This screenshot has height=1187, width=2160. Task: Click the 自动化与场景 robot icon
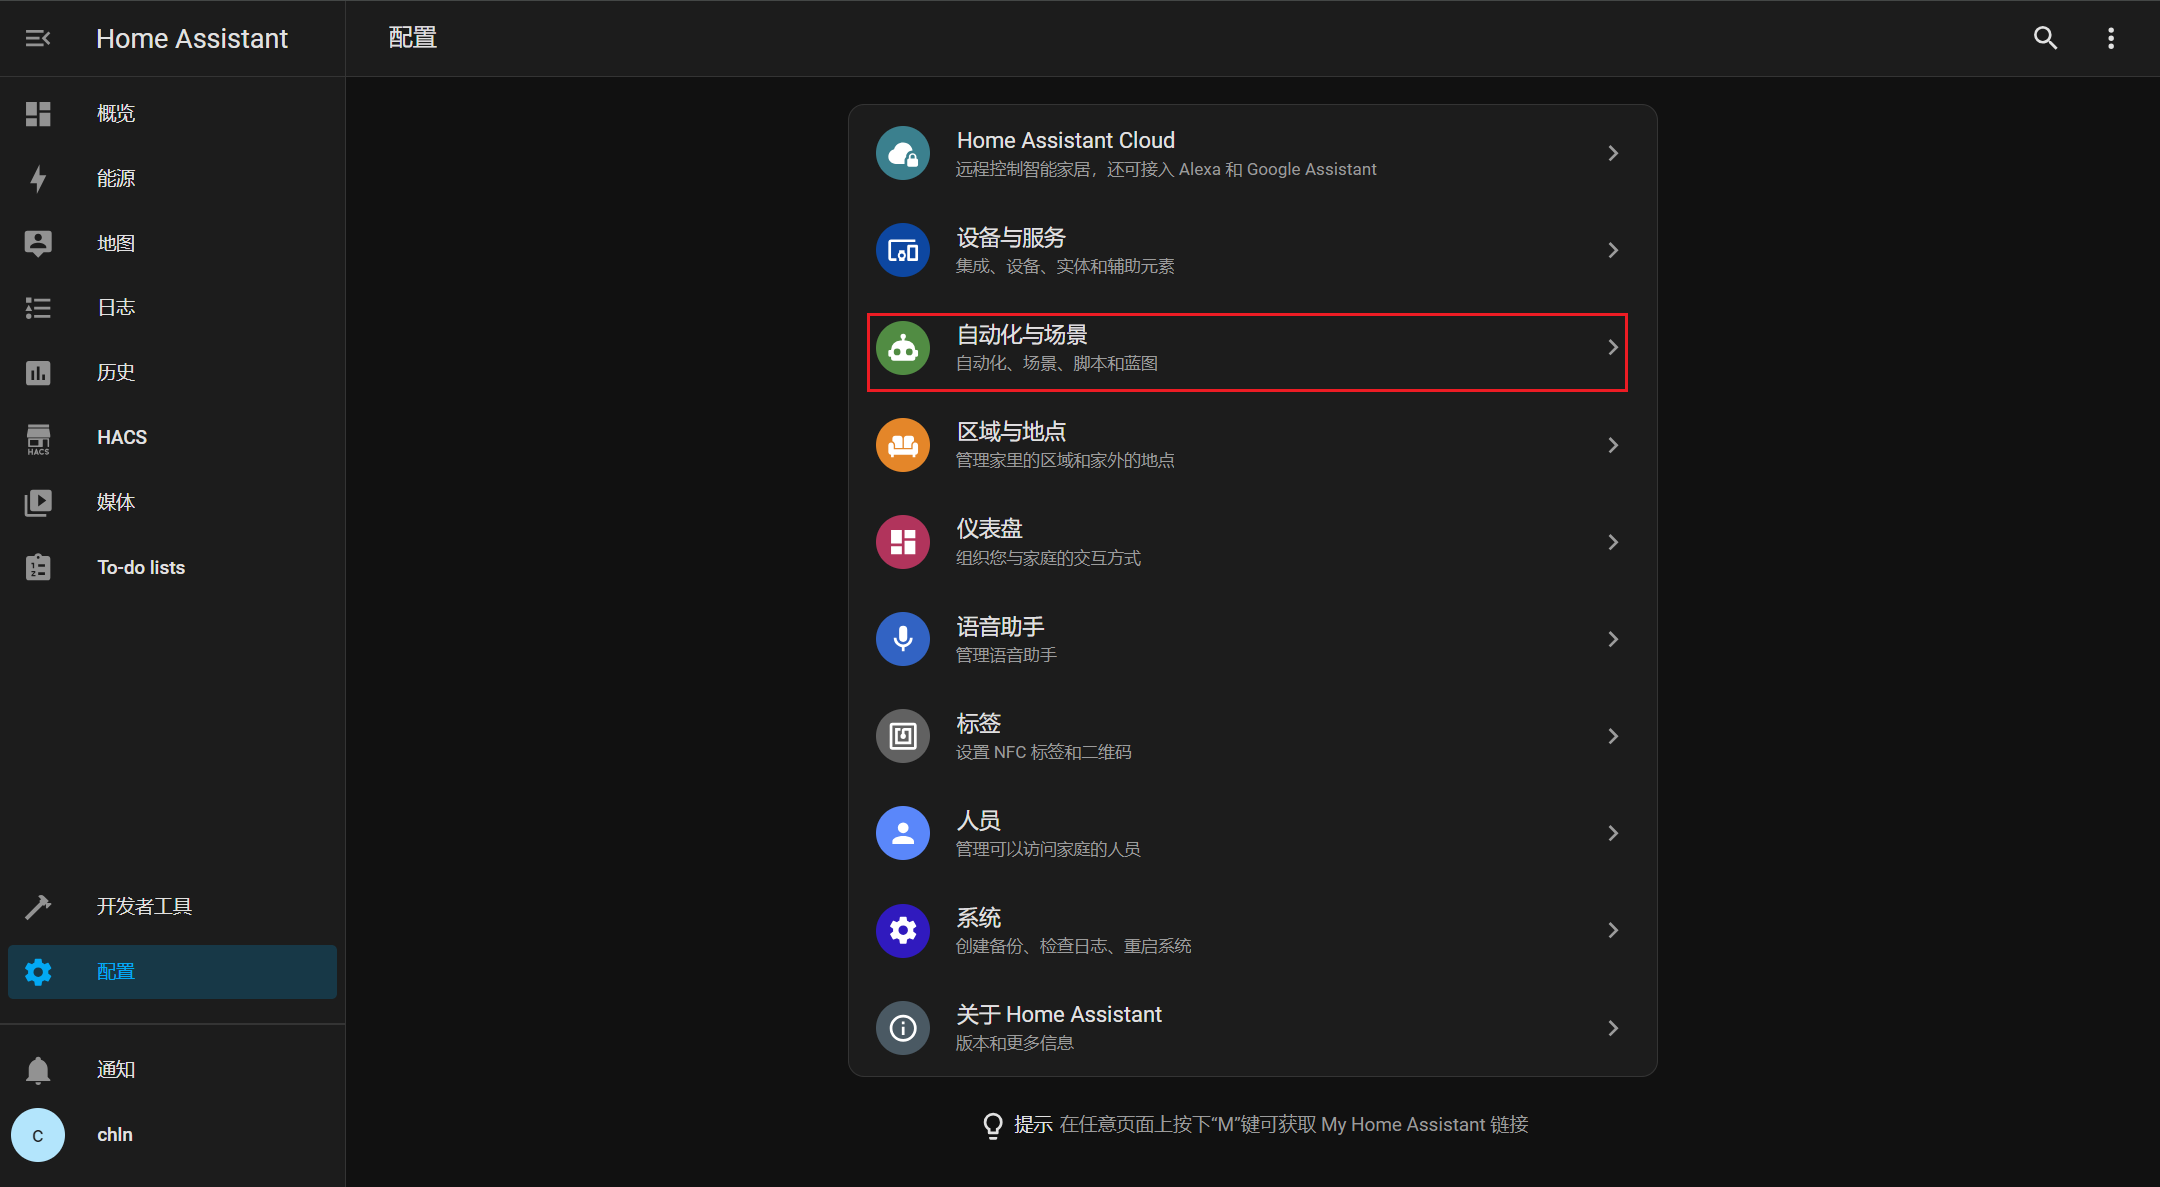coord(903,348)
